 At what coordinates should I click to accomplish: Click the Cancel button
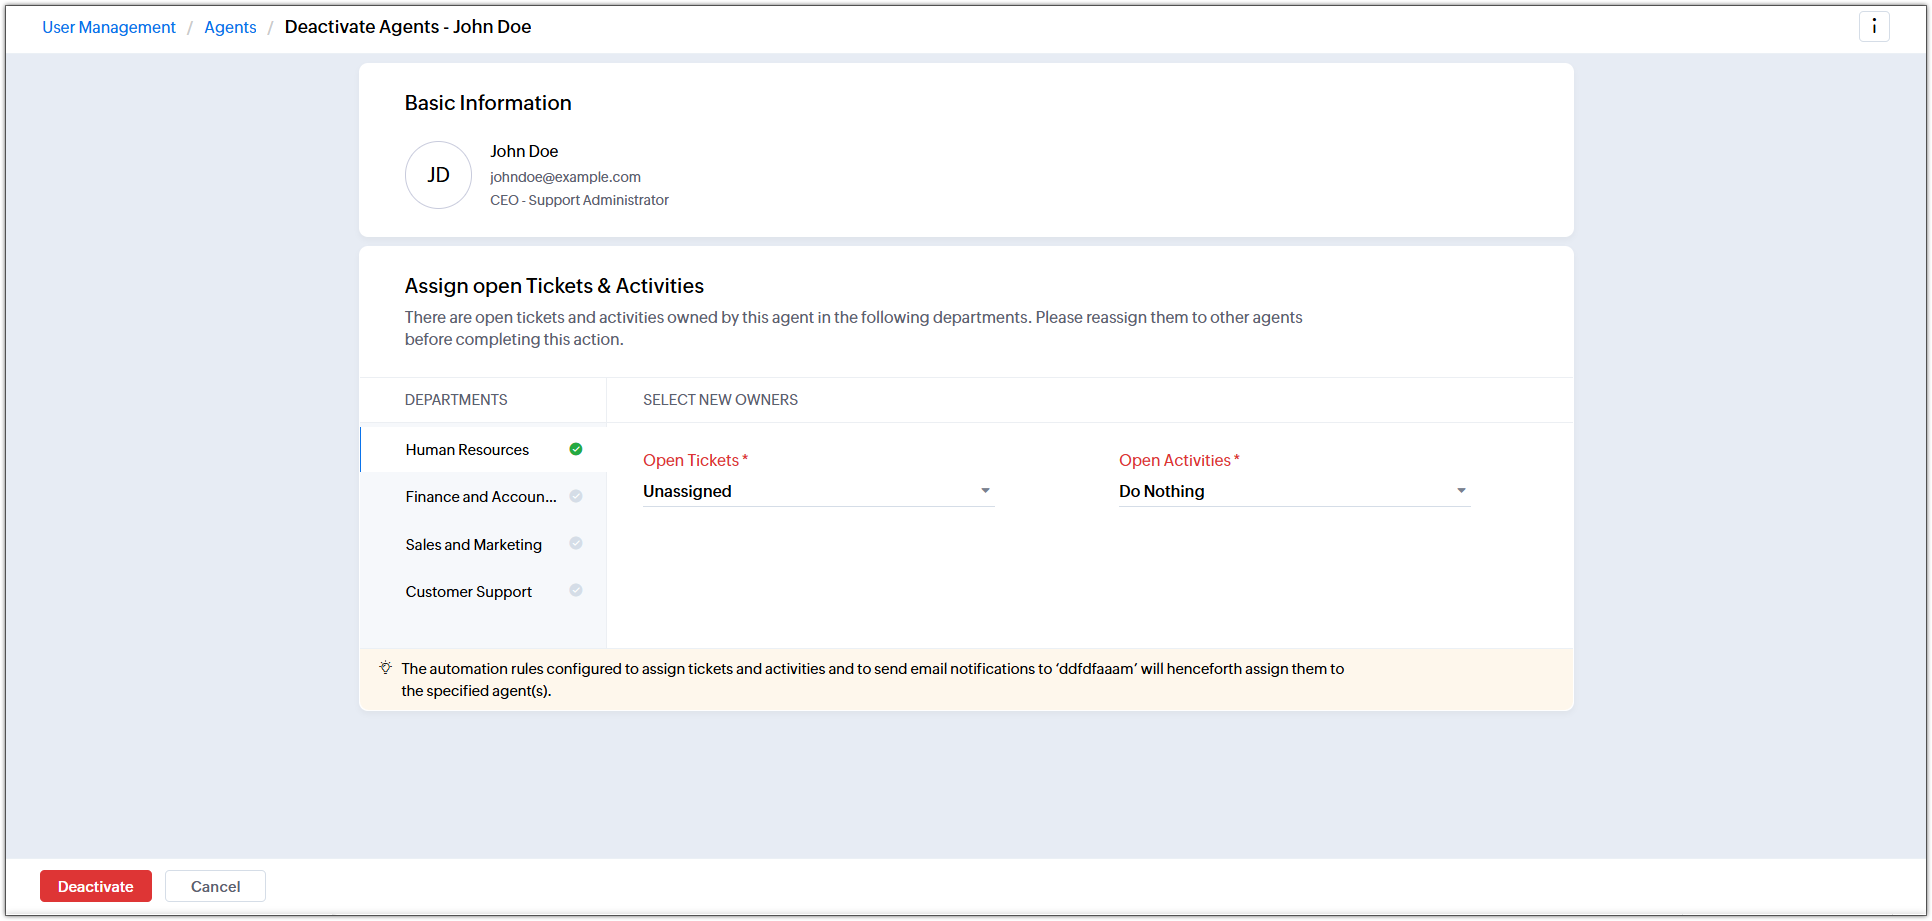click(215, 886)
